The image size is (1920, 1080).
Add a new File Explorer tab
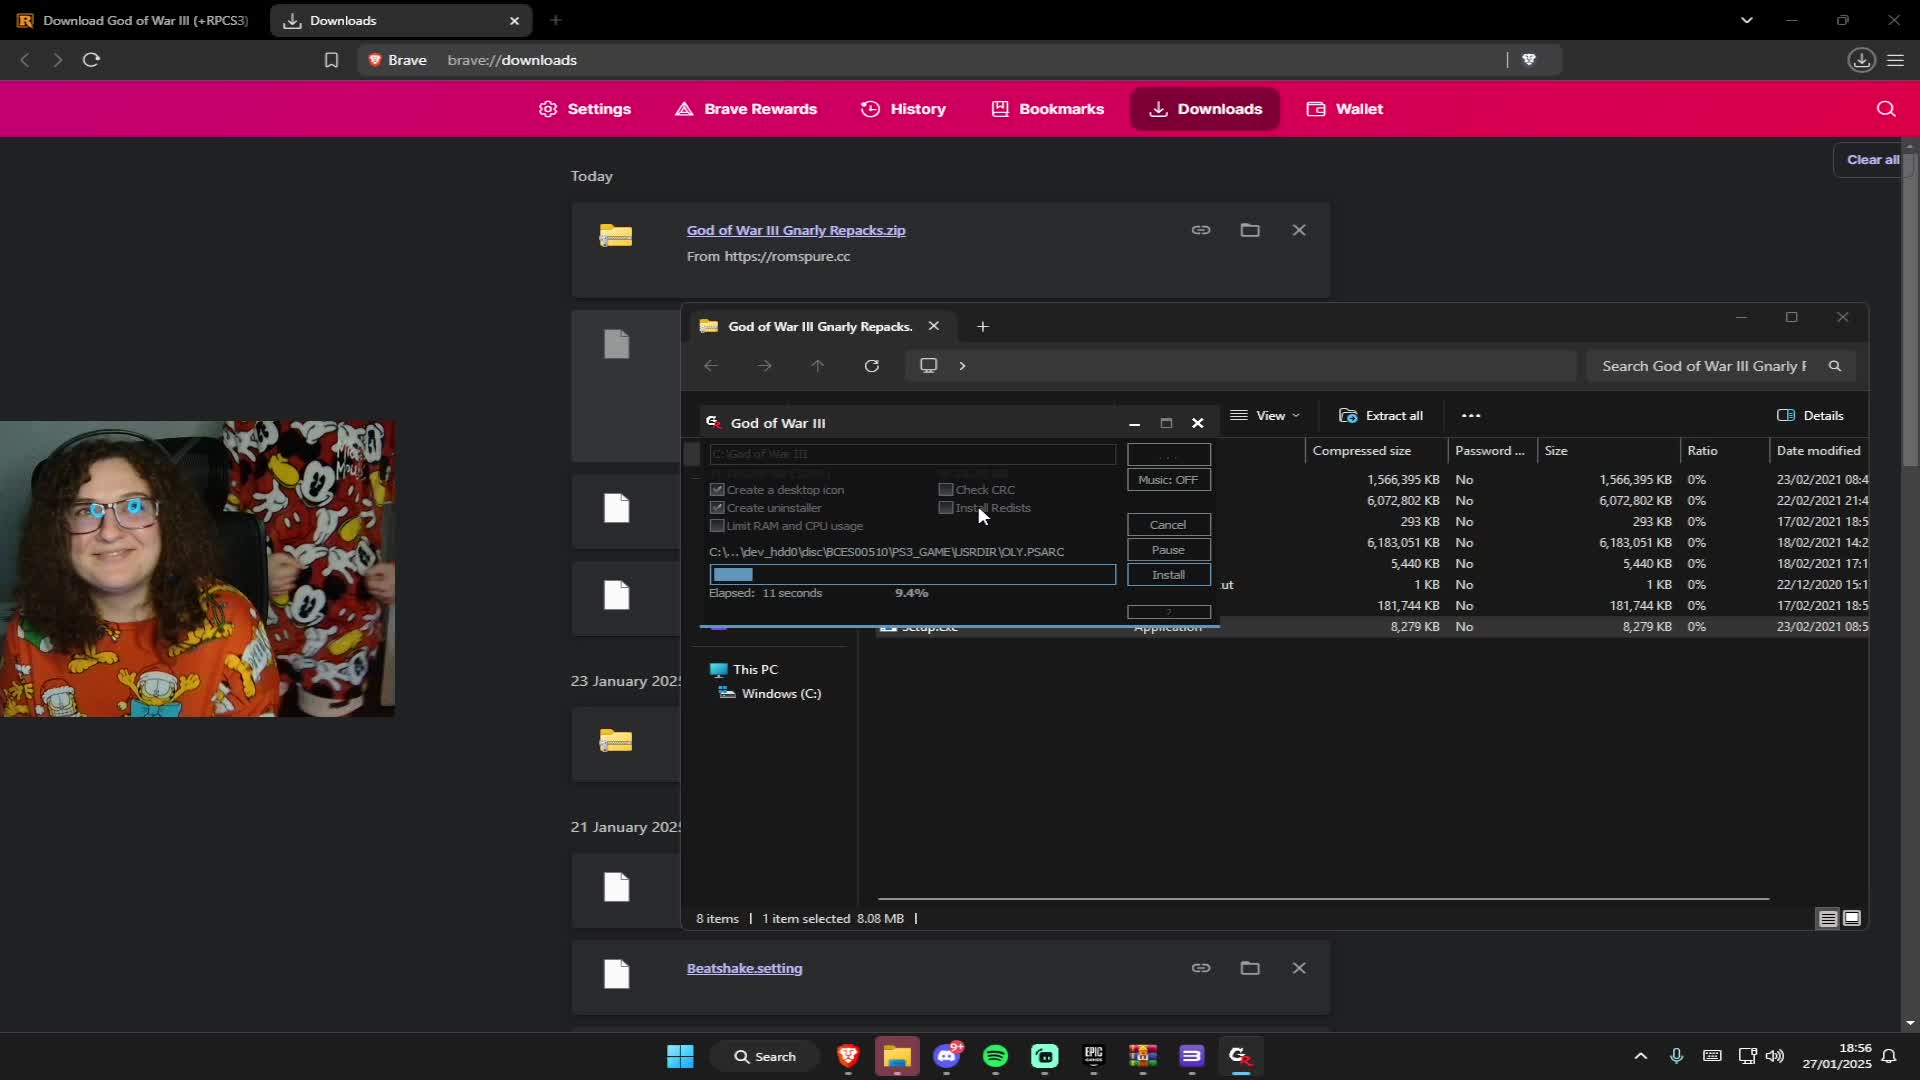click(982, 327)
